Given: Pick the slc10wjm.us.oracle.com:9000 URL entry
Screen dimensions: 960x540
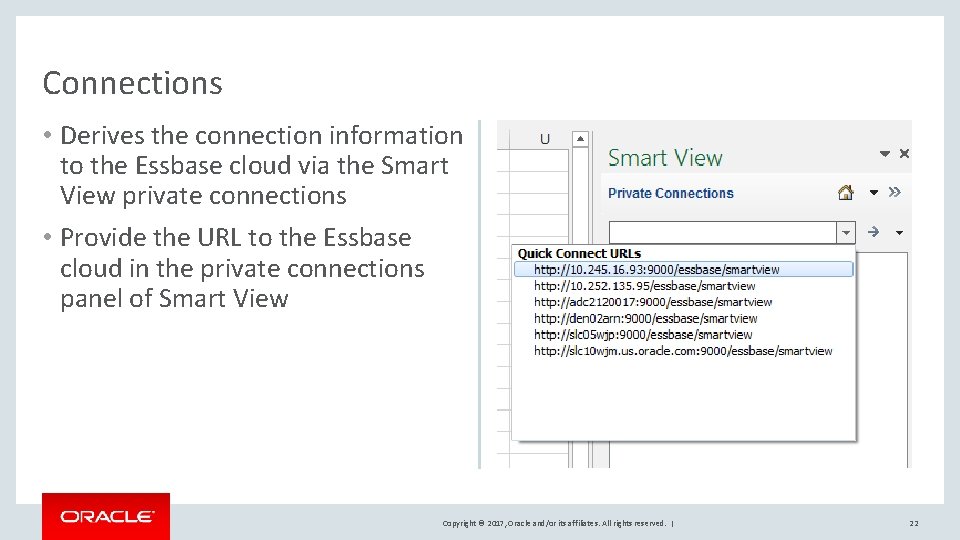Looking at the screenshot, I should (683, 351).
